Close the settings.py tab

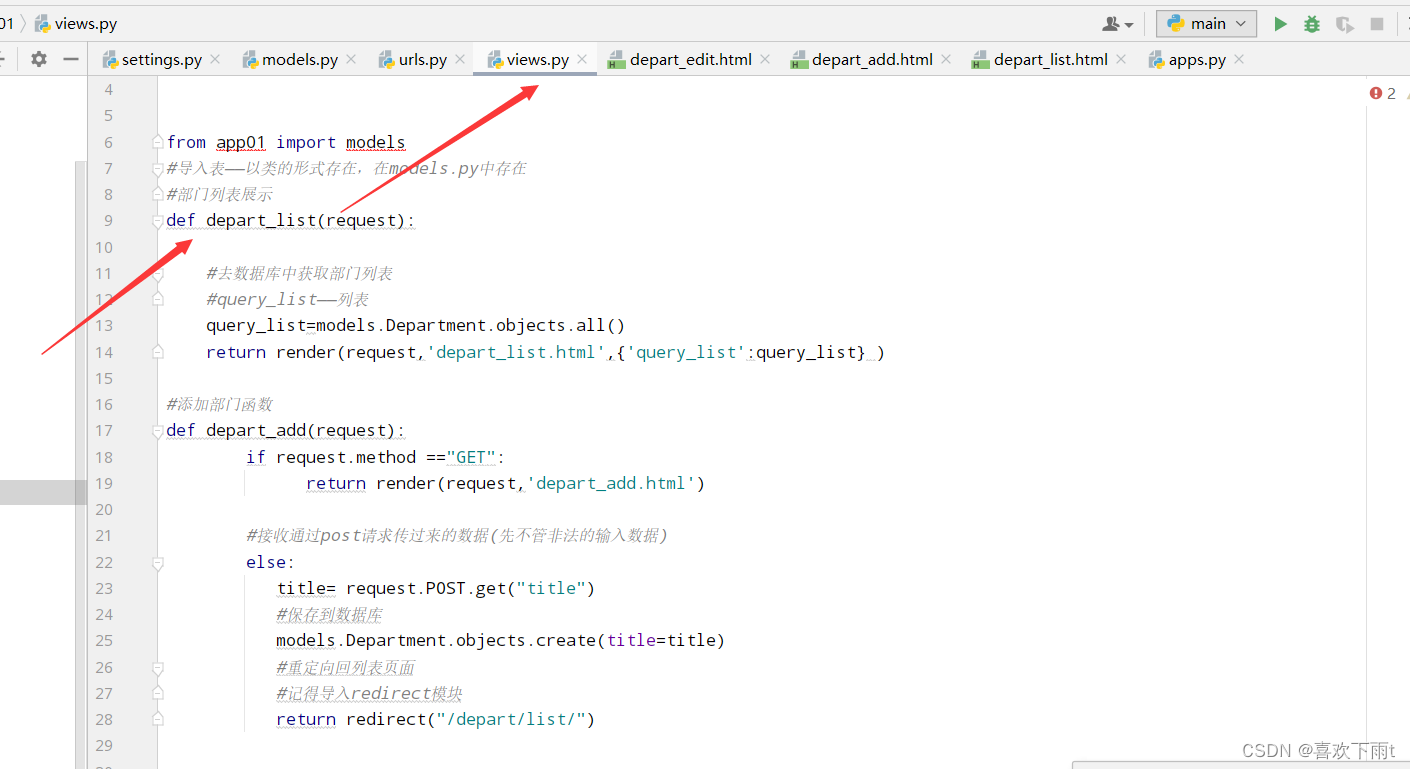click(x=213, y=59)
